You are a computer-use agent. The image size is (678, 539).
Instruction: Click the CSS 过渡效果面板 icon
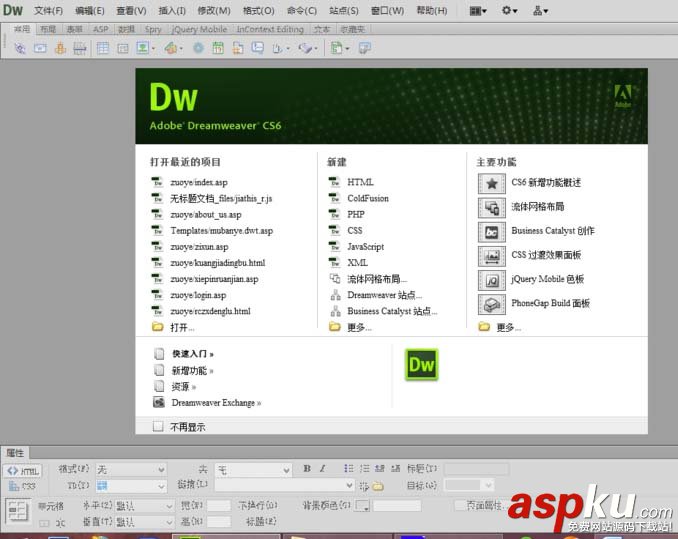tap(492, 256)
